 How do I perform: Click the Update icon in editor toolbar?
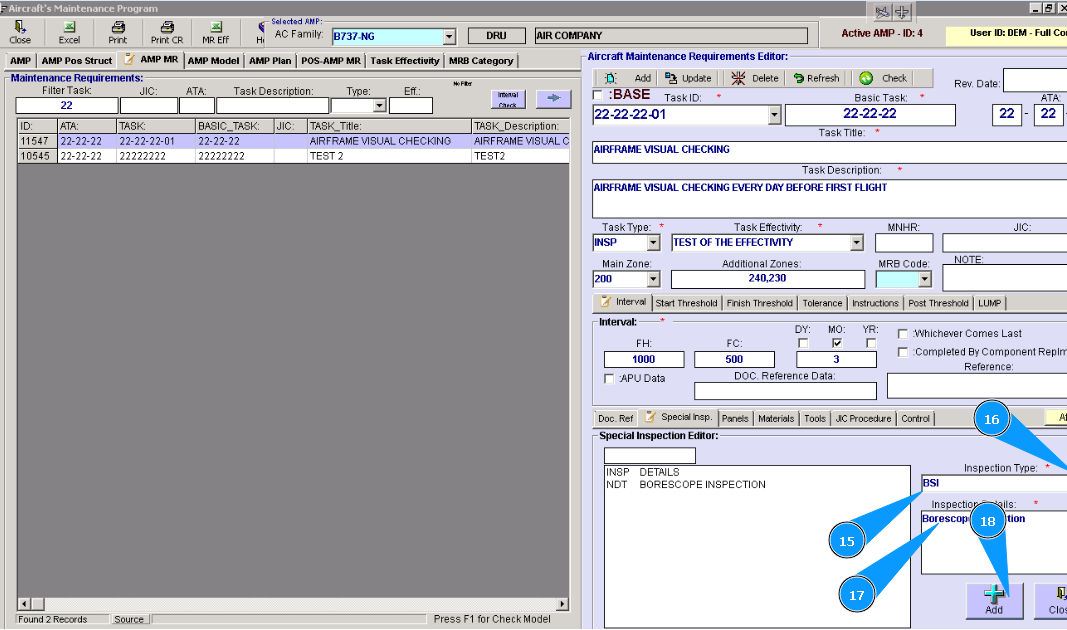click(x=671, y=78)
